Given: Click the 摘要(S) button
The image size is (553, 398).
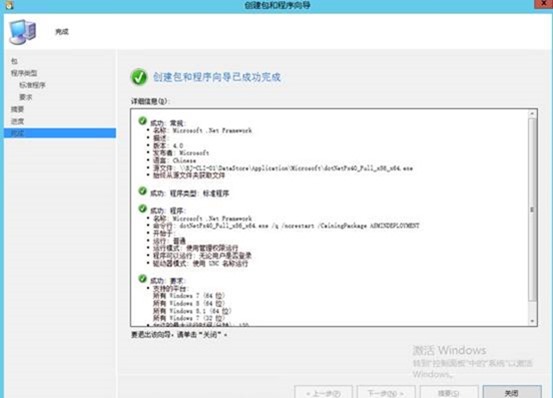Looking at the screenshot, I should coord(449,392).
